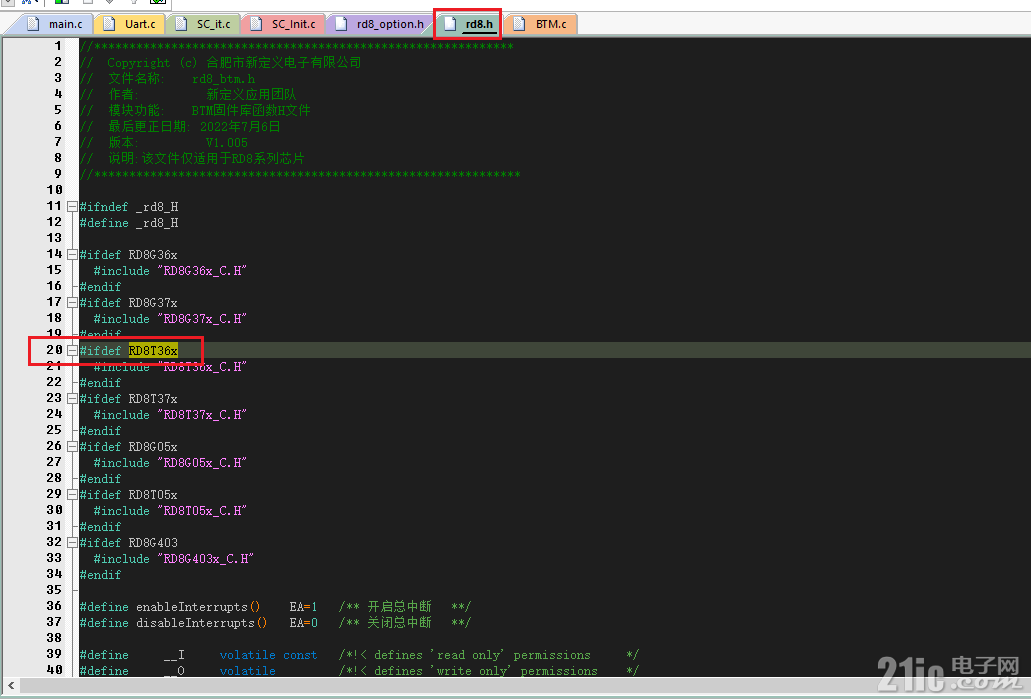Activate the rd8.h tab
The image size is (1031, 699).
click(469, 24)
